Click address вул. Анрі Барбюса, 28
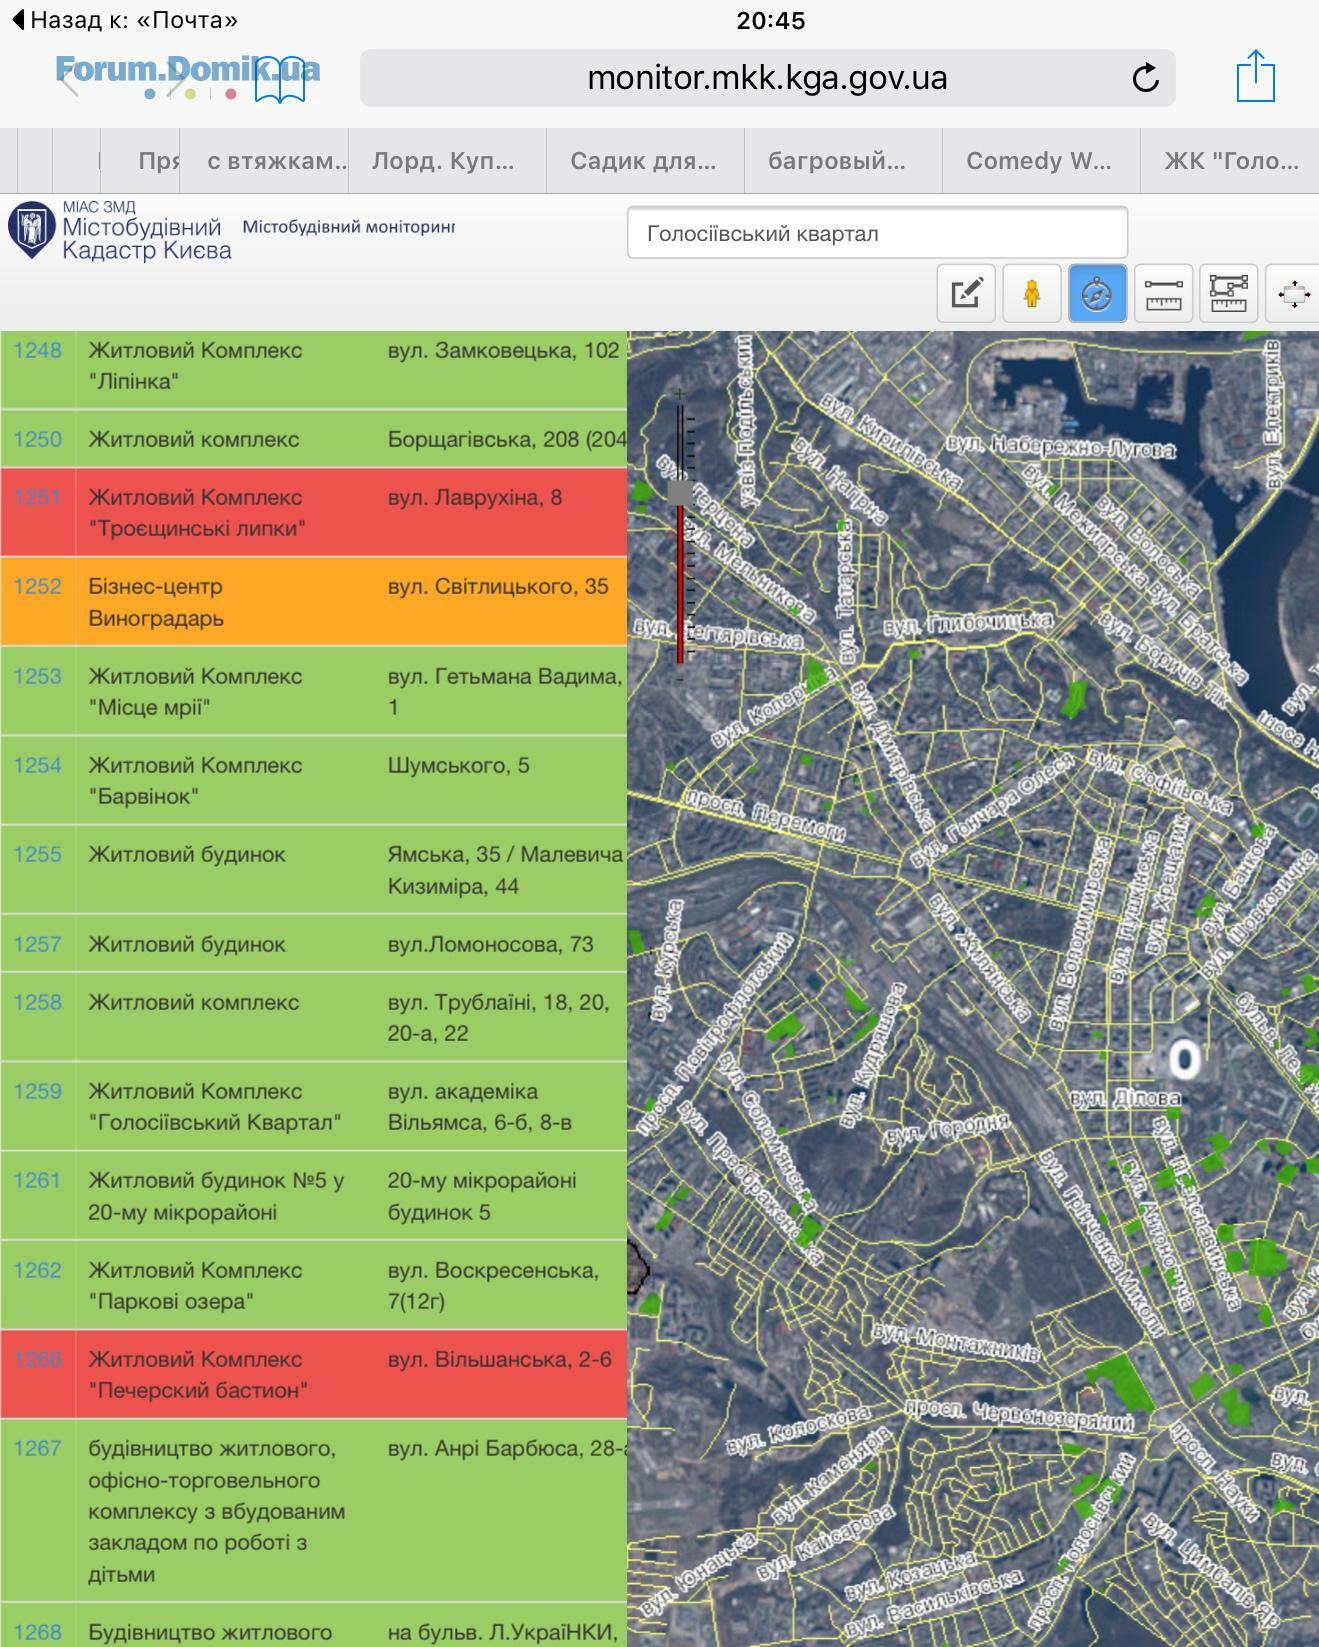 (x=507, y=1448)
